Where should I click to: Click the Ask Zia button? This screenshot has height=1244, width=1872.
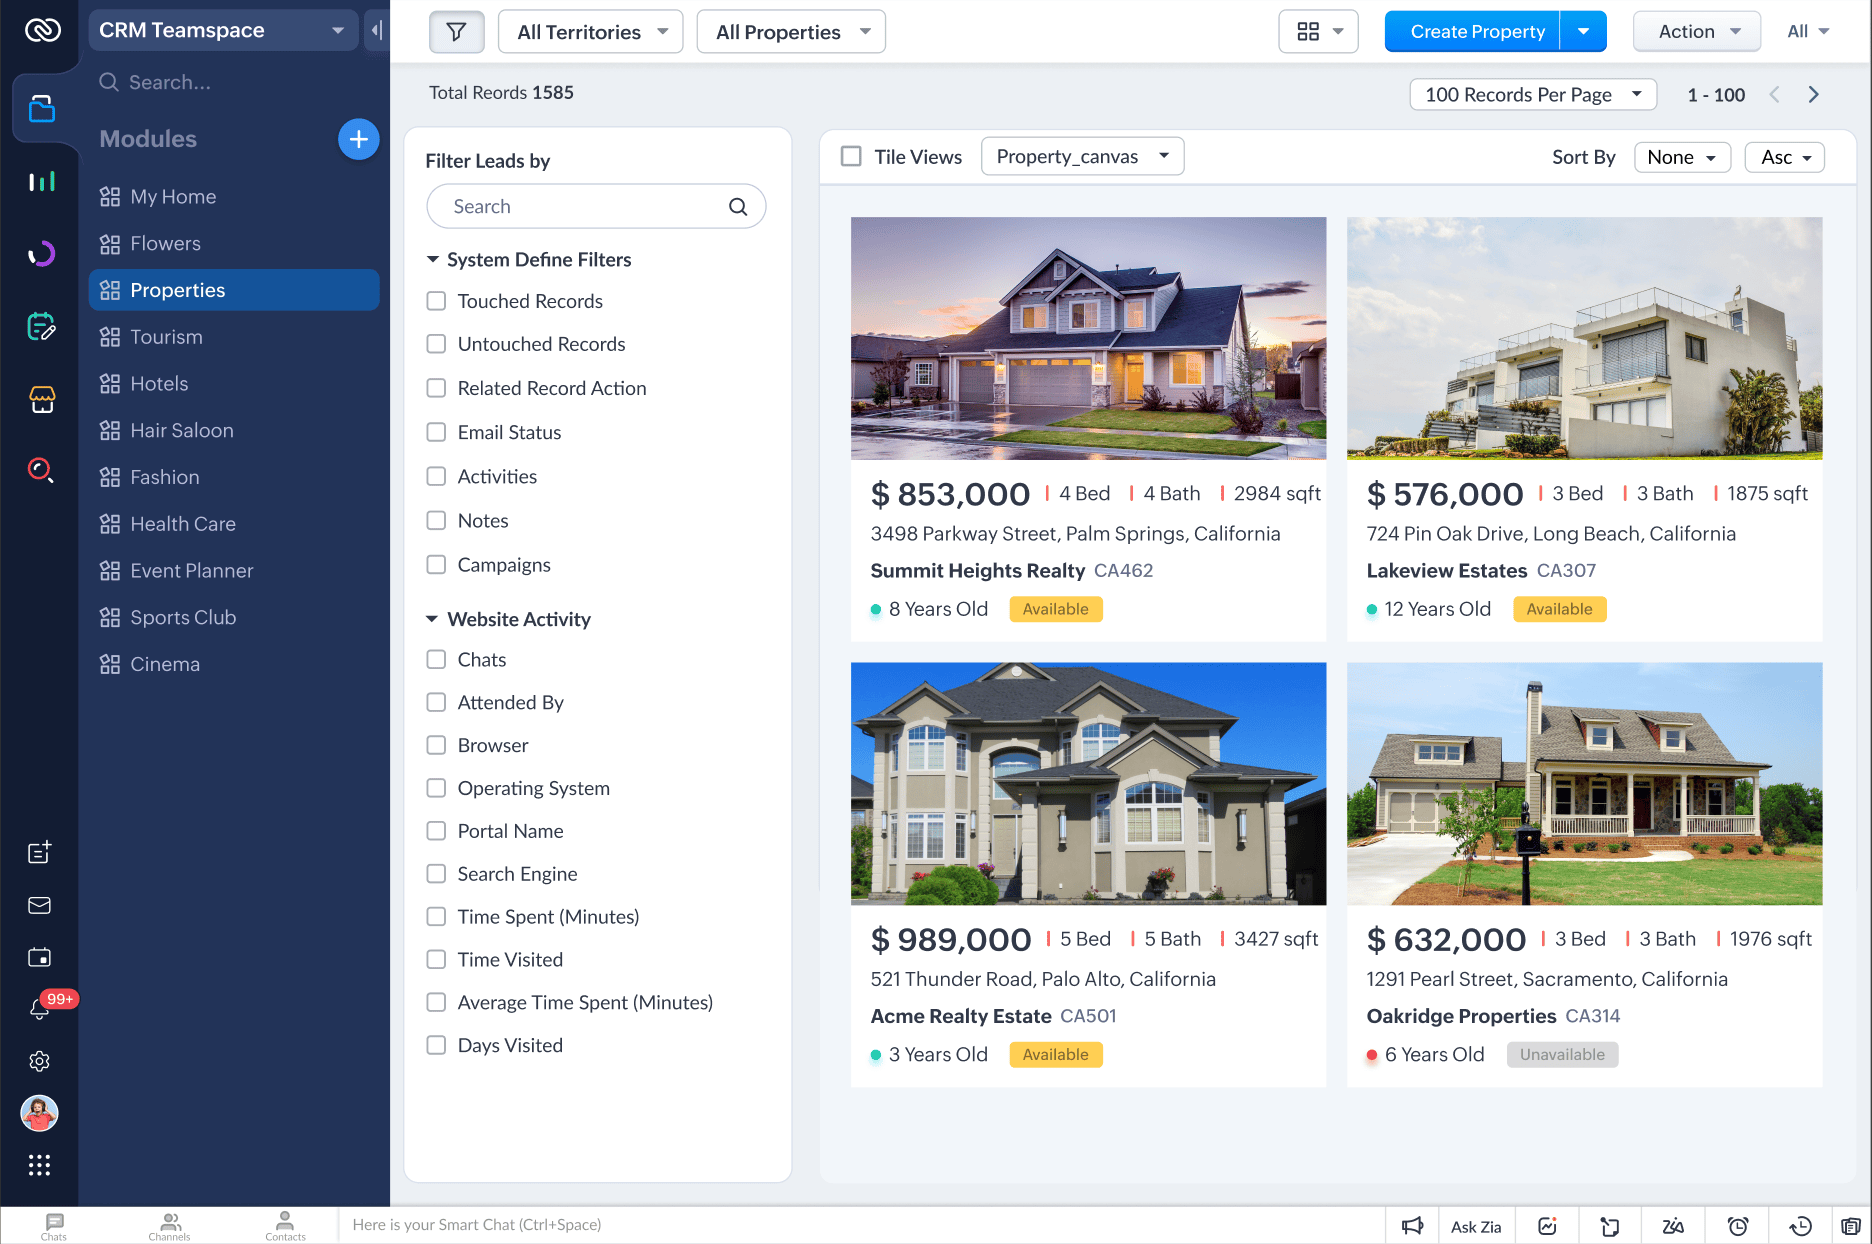[1475, 1226]
